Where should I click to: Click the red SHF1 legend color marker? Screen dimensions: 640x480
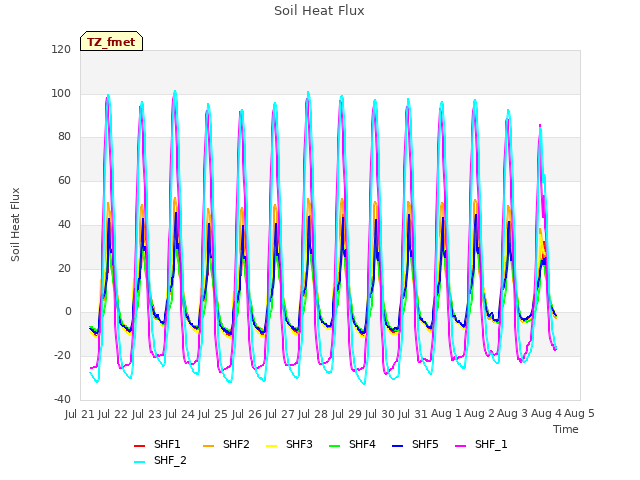click(140, 446)
